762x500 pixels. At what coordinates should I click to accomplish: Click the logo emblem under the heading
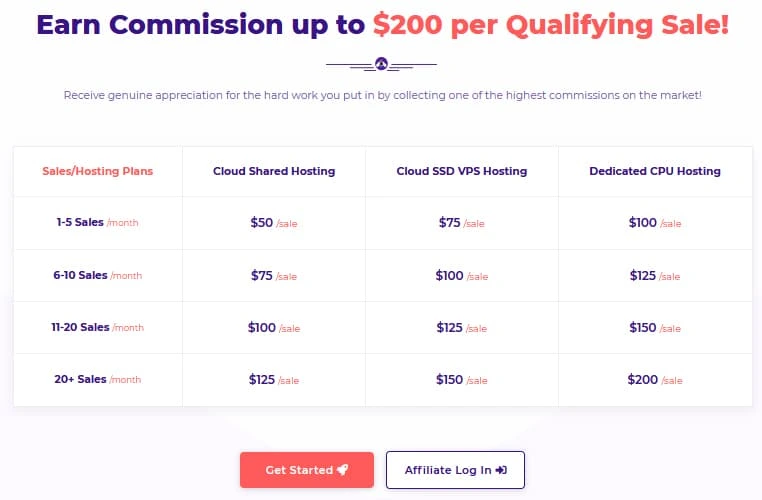point(381,64)
